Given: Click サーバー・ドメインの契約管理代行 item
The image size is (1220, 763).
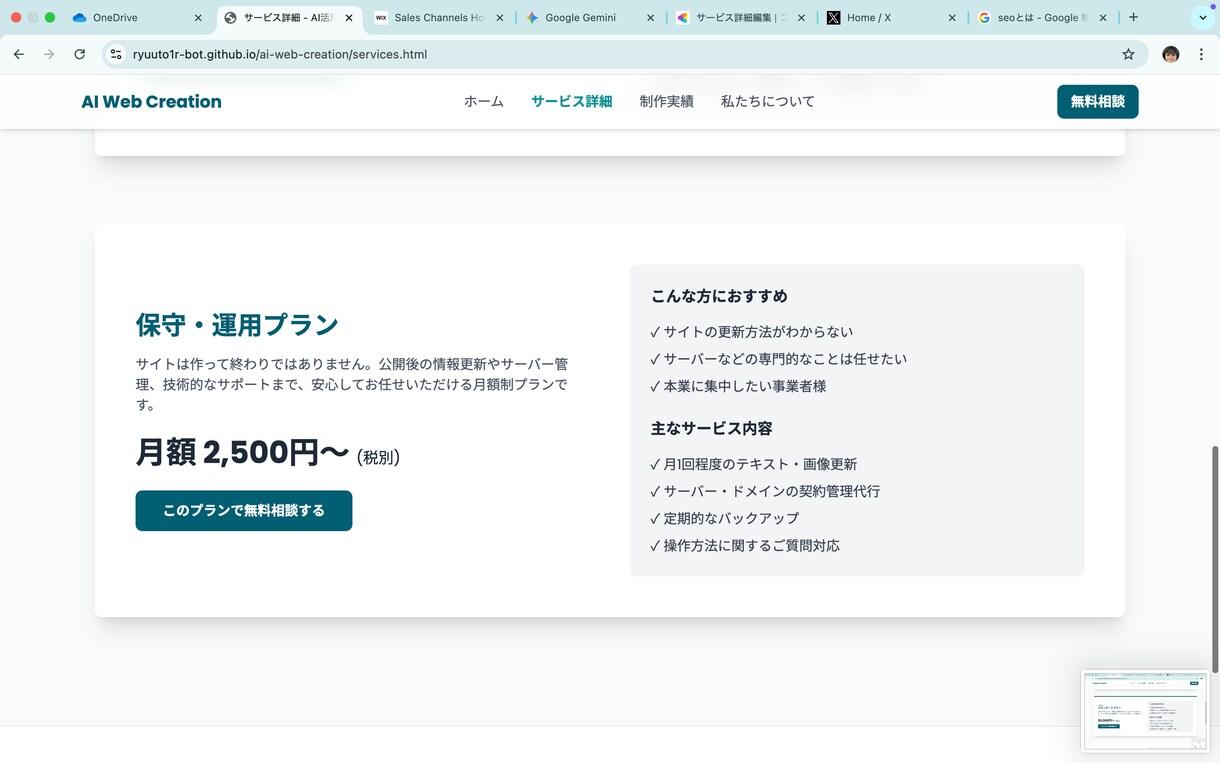Looking at the screenshot, I should tap(765, 491).
